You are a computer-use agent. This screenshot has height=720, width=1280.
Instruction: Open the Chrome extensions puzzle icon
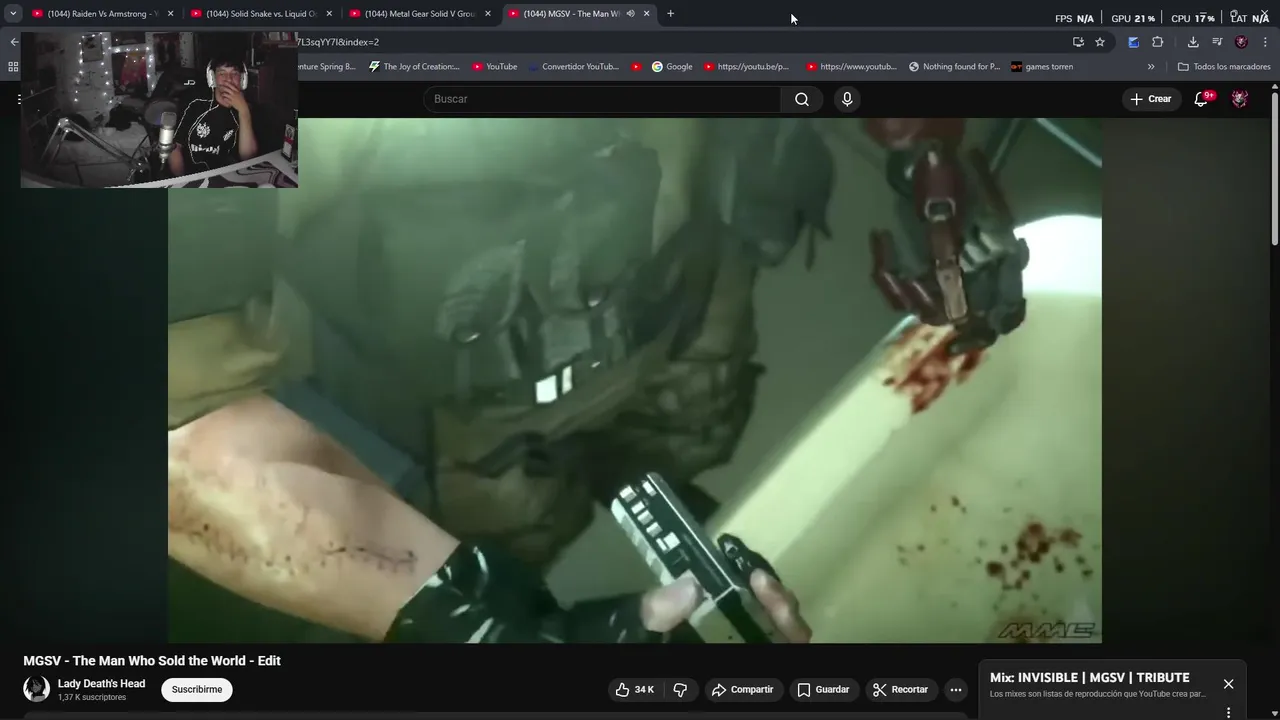[x=1158, y=42]
